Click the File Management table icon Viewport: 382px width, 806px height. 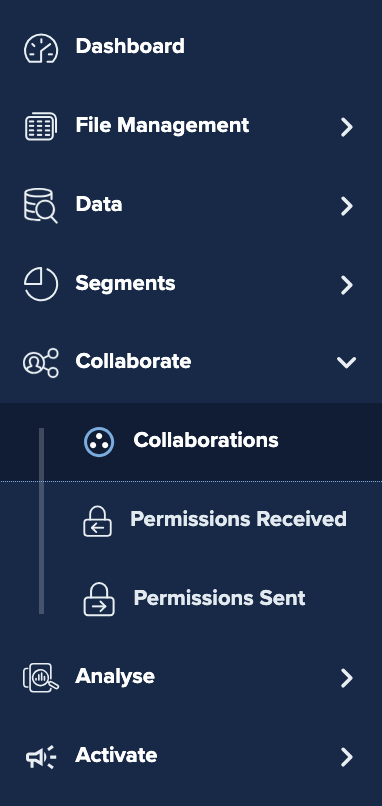pos(41,126)
